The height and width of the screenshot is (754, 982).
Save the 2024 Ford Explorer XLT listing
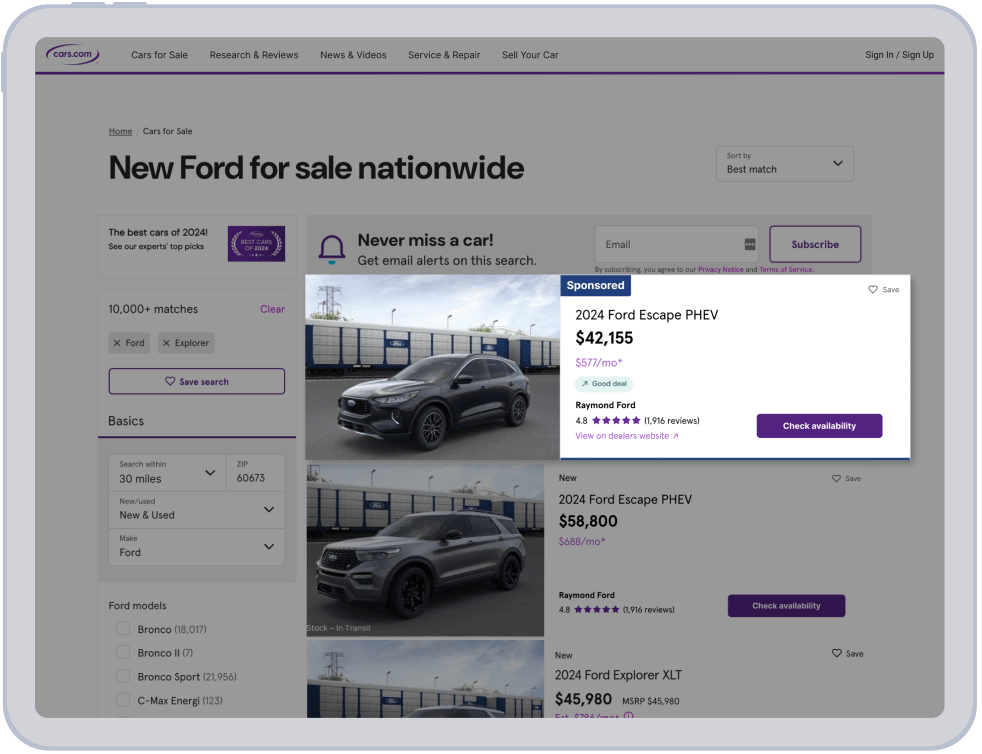[837, 653]
